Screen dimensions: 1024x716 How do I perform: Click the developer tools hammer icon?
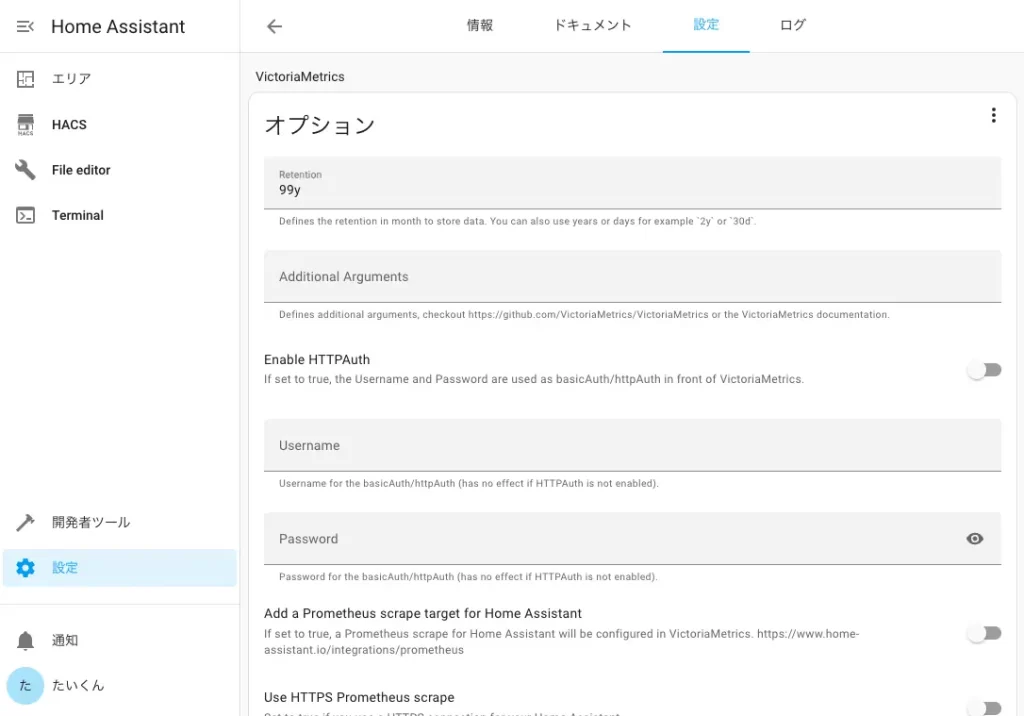tap(25, 522)
